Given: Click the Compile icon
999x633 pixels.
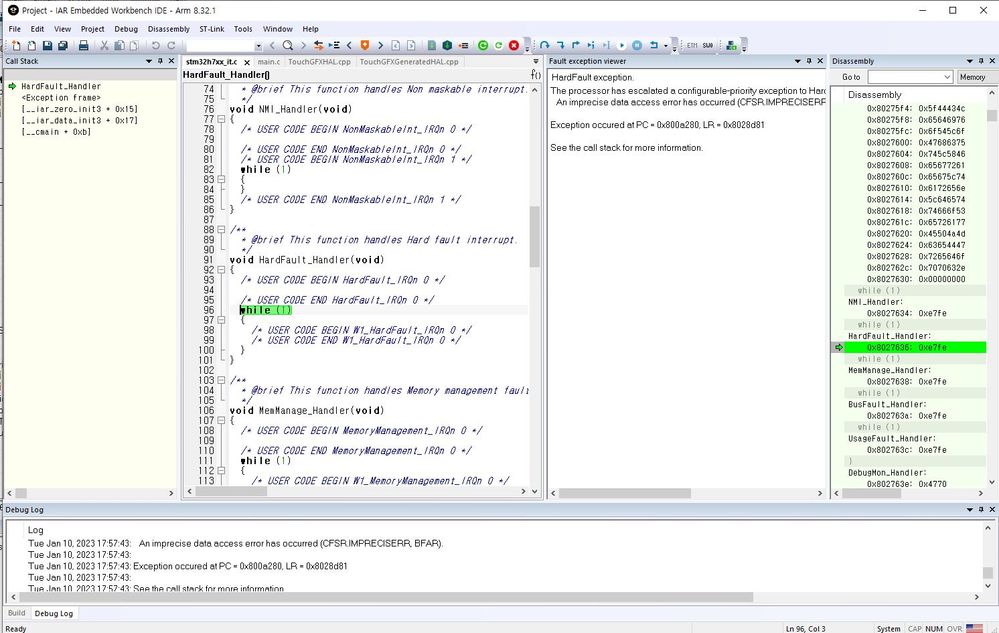Looking at the screenshot, I should coord(431,45).
